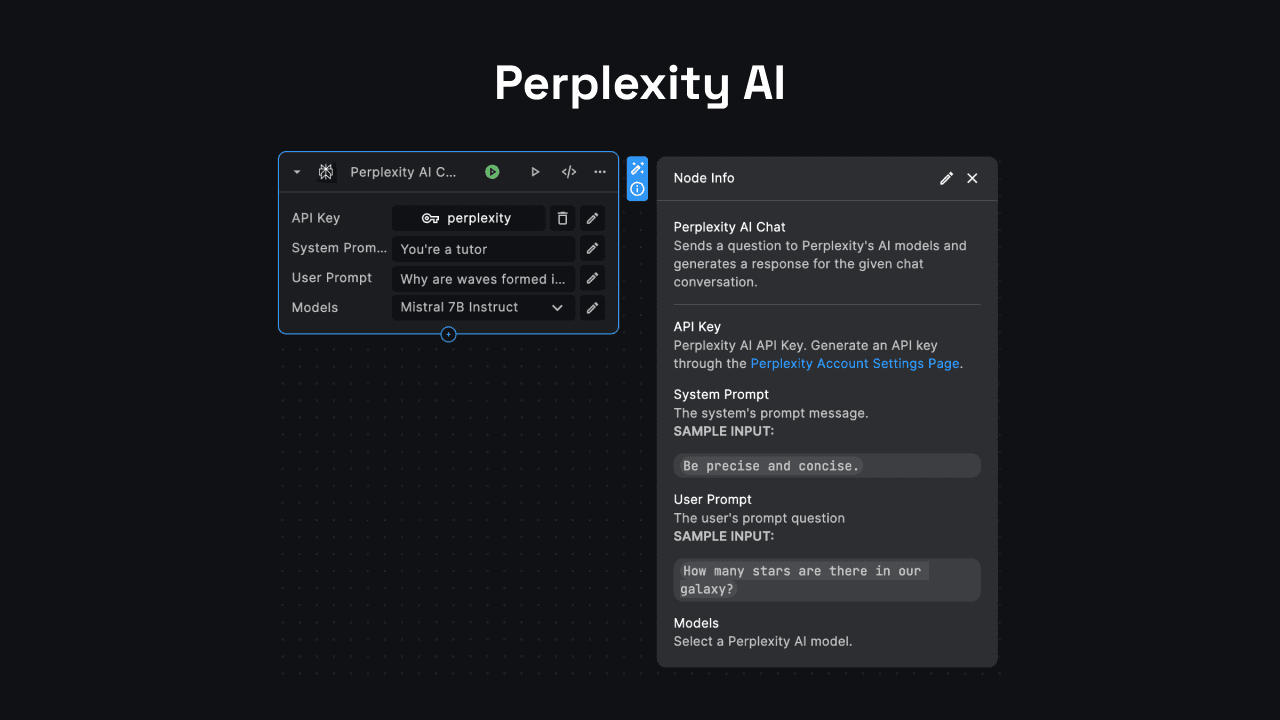1280x720 pixels.
Task: Click the 'Perplexity AI Chat' heading
Action: click(x=730, y=227)
